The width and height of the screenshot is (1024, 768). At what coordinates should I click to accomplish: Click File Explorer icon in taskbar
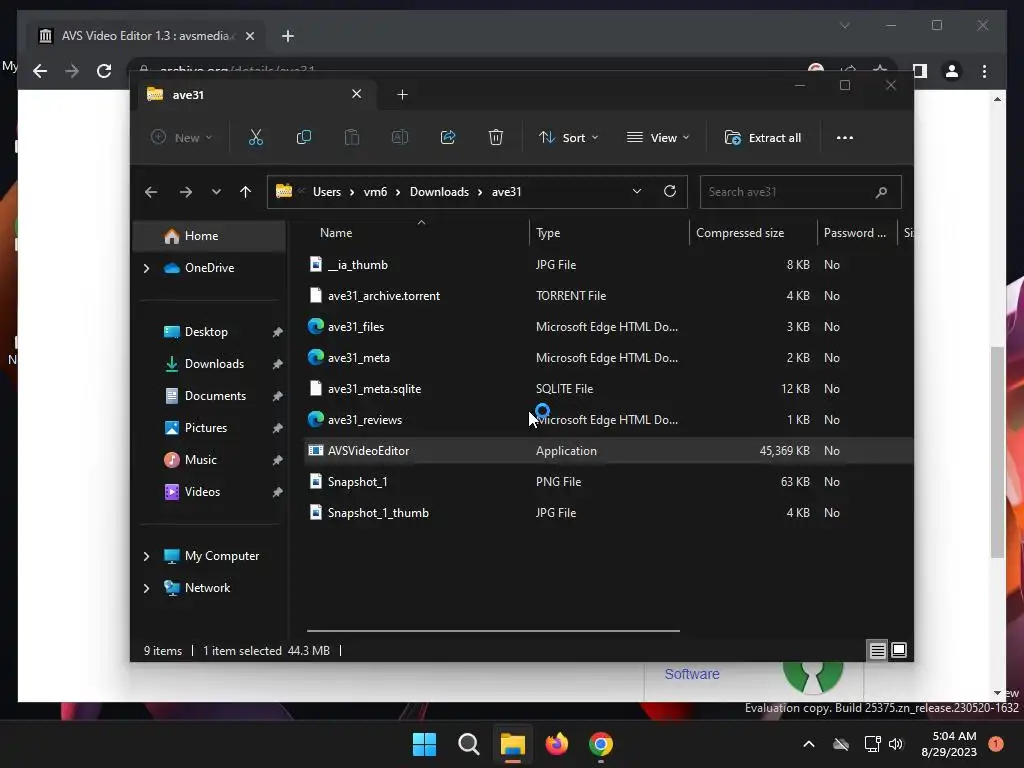pyautogui.click(x=513, y=744)
